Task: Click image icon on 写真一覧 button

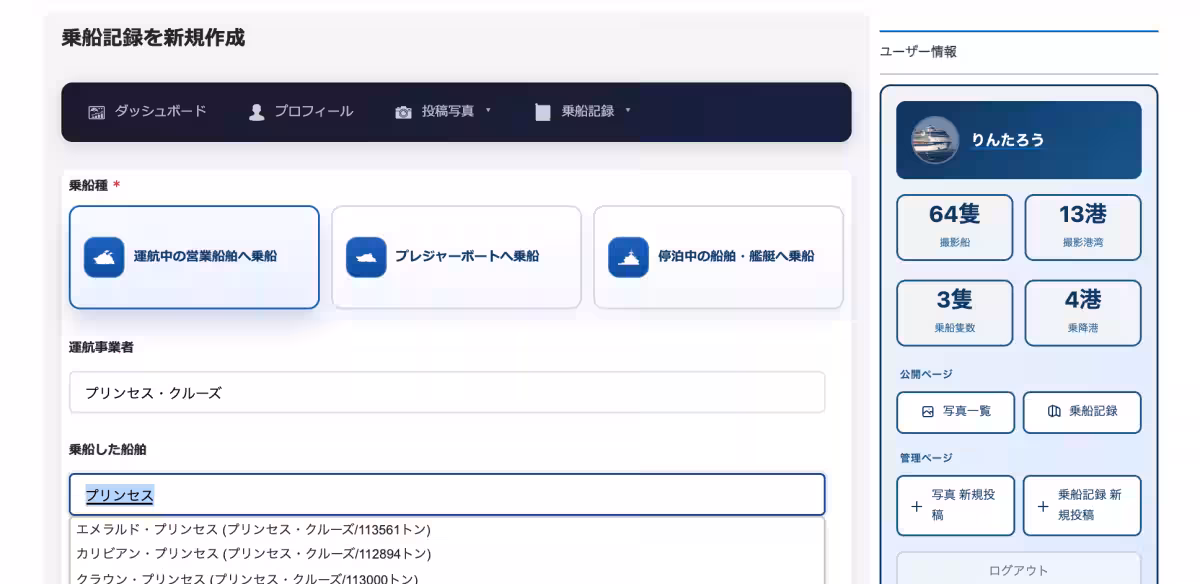Action: tap(928, 411)
